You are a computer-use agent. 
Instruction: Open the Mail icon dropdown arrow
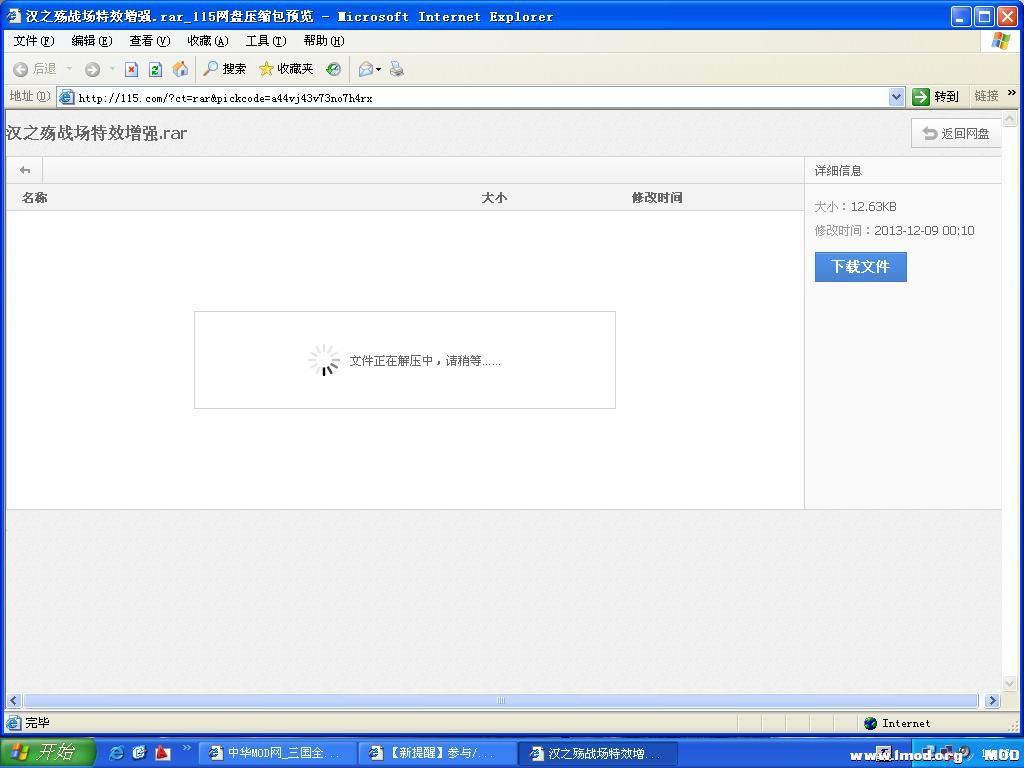point(378,70)
